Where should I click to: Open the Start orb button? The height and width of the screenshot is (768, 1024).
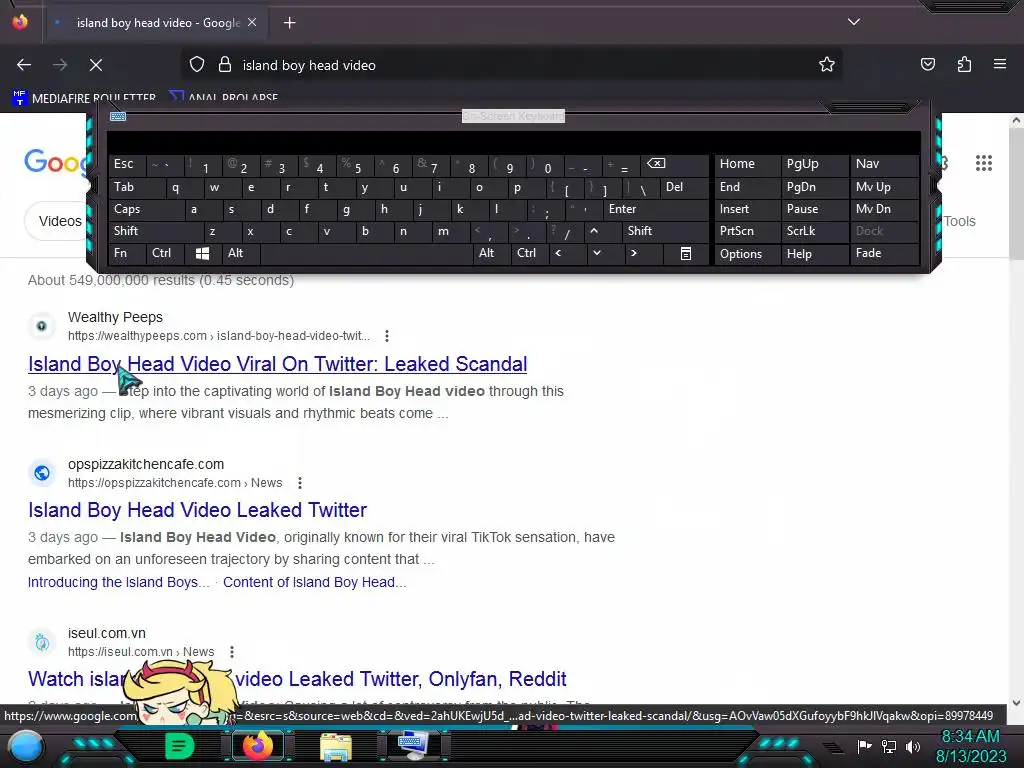coord(25,746)
